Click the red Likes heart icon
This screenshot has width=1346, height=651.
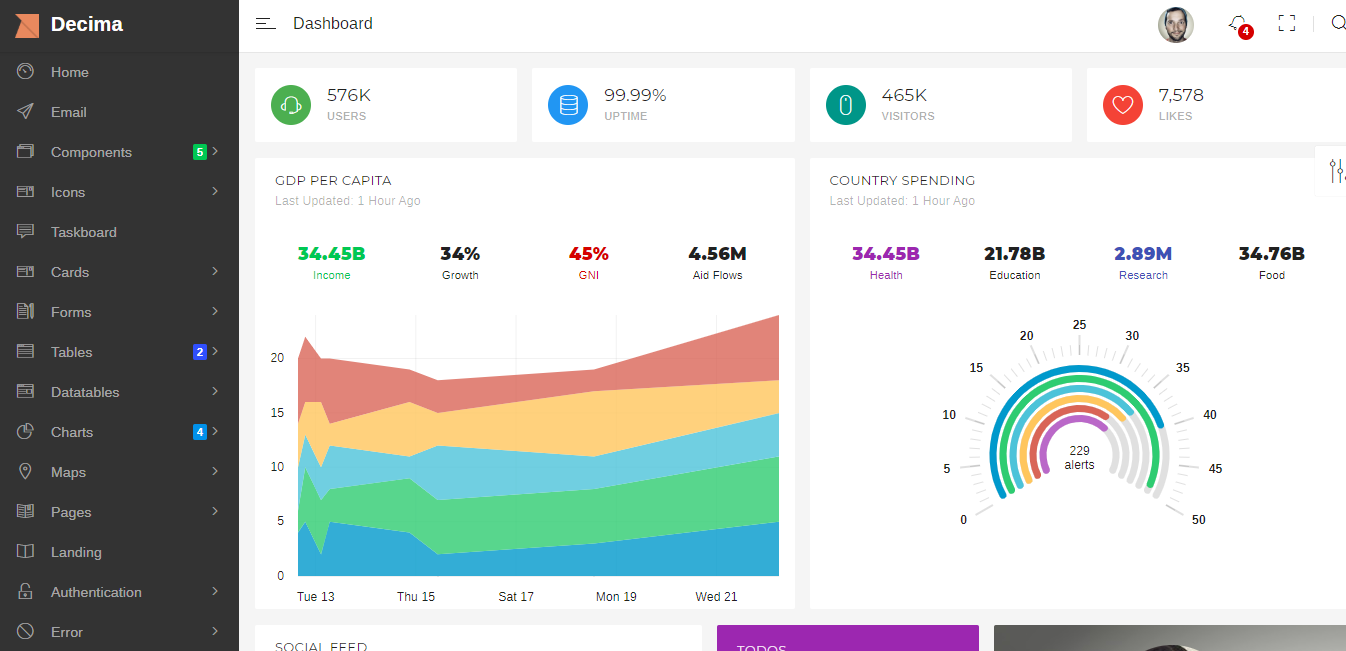click(1123, 105)
